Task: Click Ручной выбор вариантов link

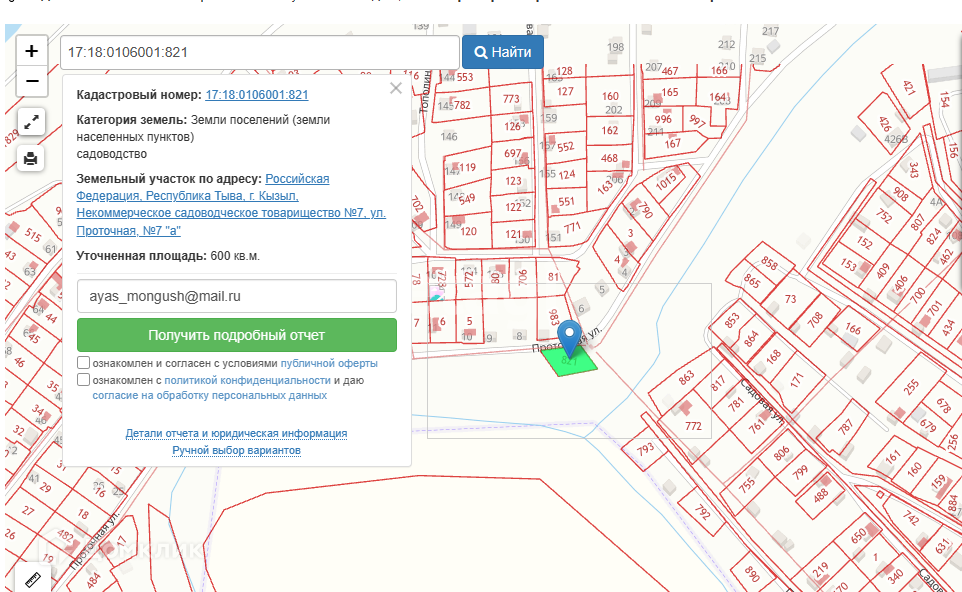Action: [x=236, y=450]
